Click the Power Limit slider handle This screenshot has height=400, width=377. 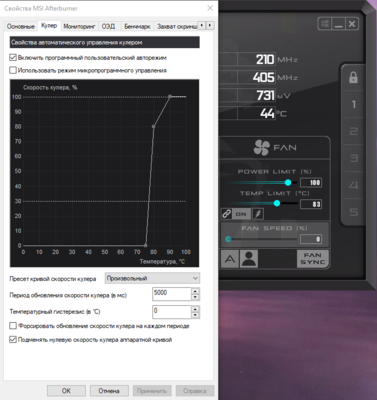point(288,182)
